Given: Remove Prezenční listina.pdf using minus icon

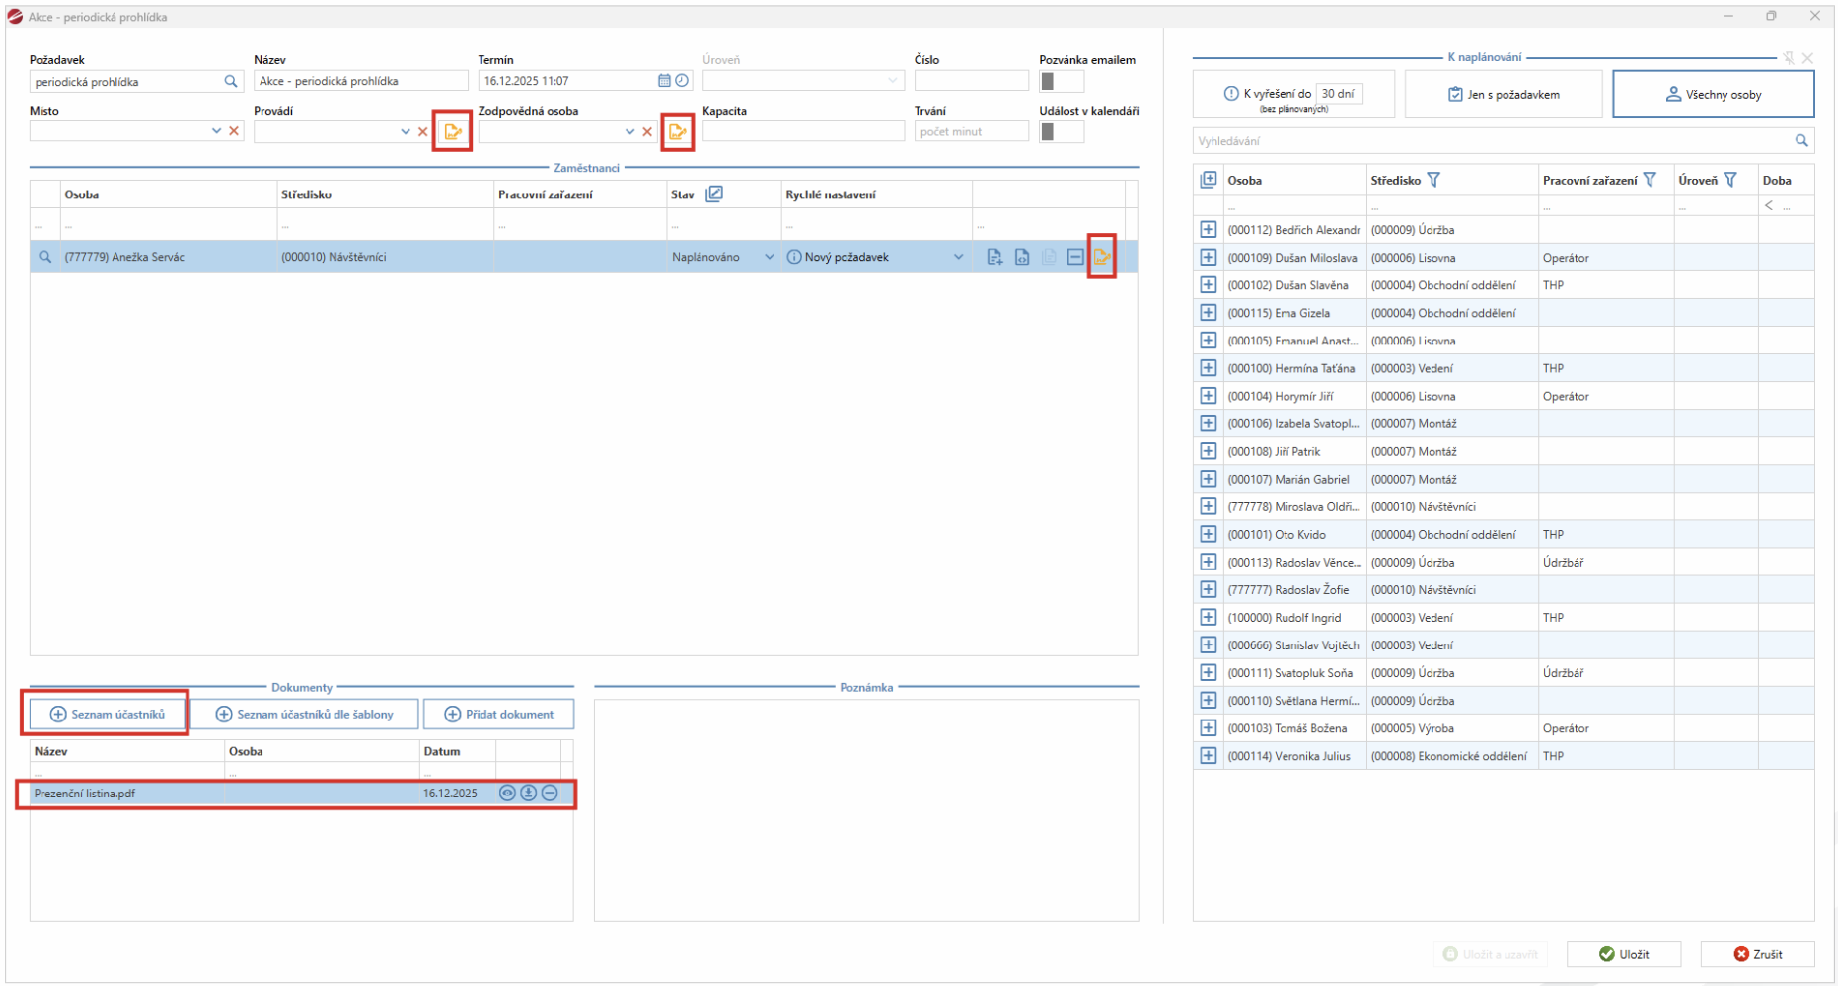Looking at the screenshot, I should pos(549,793).
